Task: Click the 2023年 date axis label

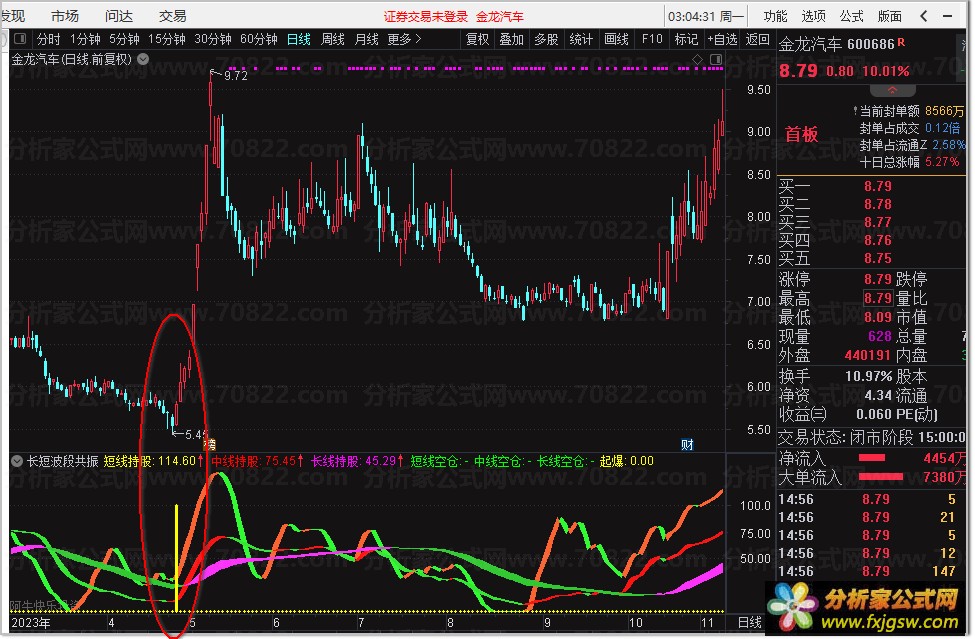Action: (31, 622)
